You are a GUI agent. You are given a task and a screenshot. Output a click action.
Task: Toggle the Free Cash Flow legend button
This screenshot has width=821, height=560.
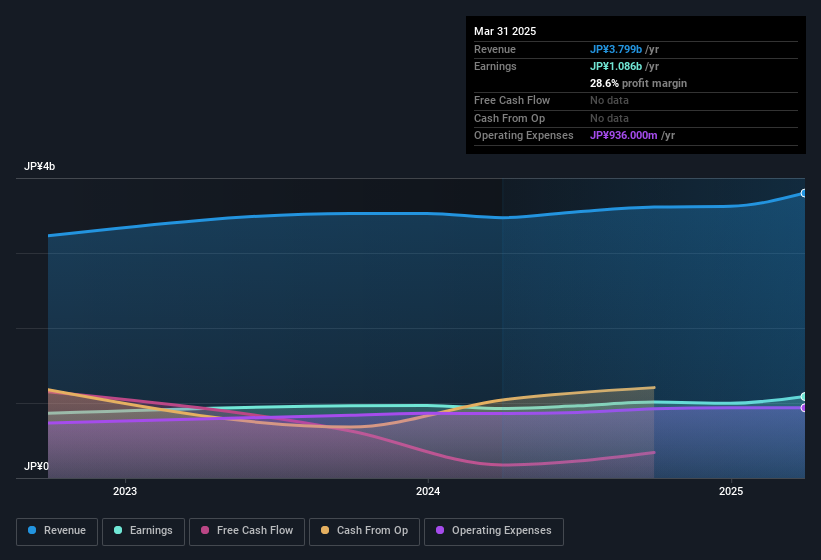click(x=247, y=531)
